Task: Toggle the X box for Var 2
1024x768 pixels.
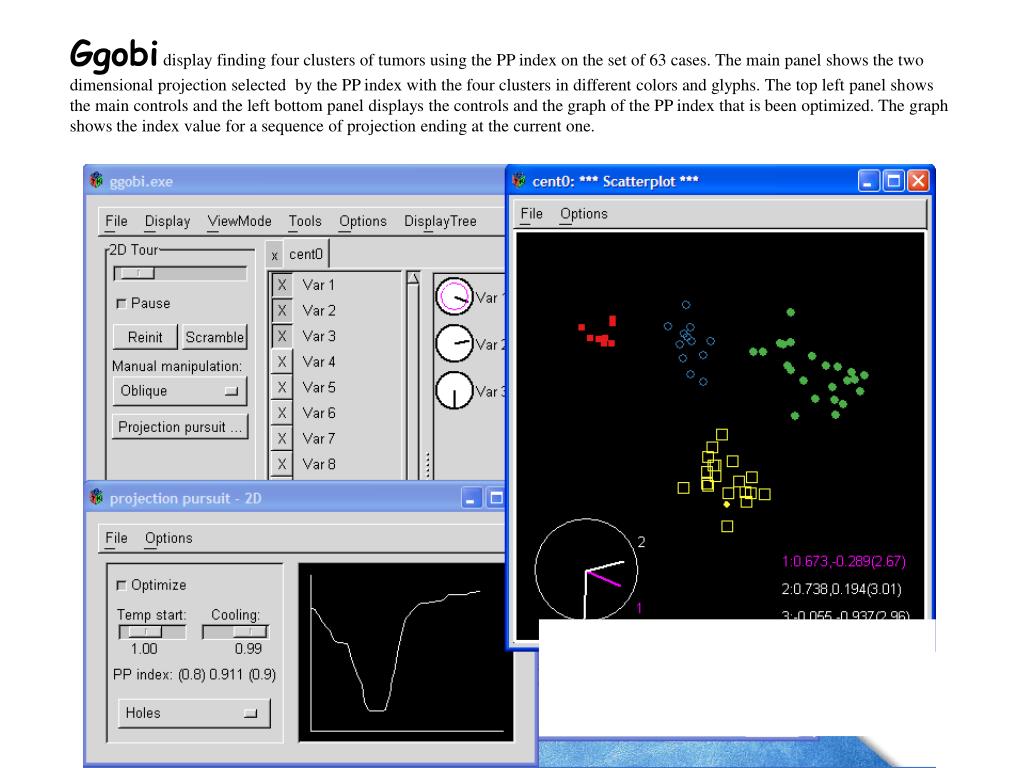Action: coord(281,310)
